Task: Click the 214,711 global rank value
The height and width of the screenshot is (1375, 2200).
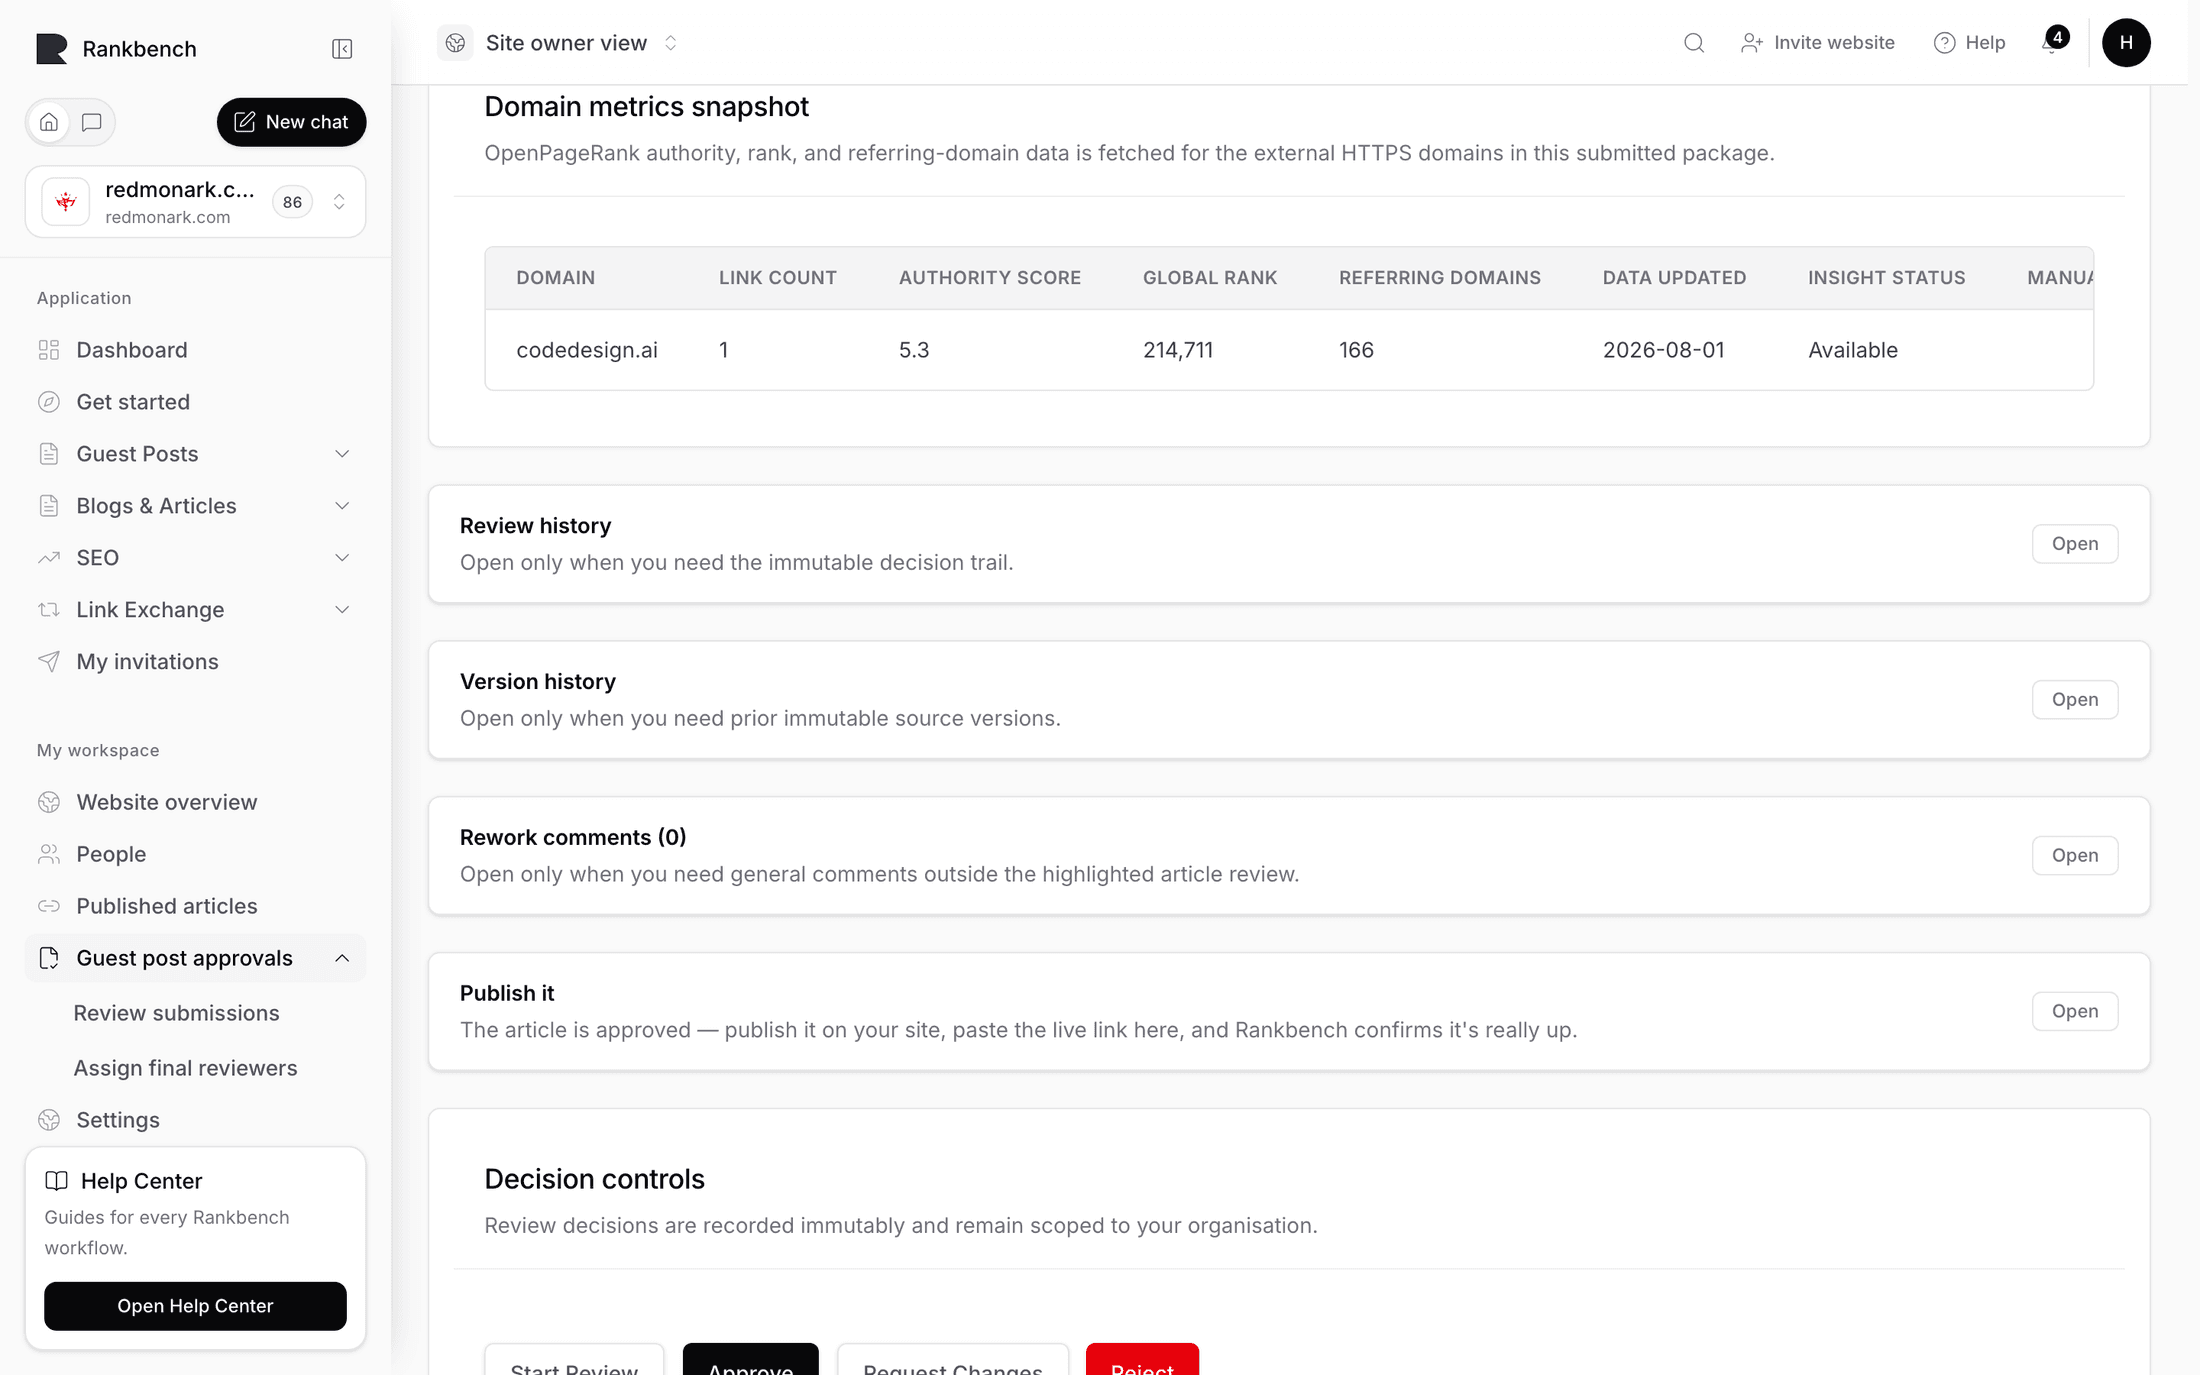Action: tap(1178, 350)
